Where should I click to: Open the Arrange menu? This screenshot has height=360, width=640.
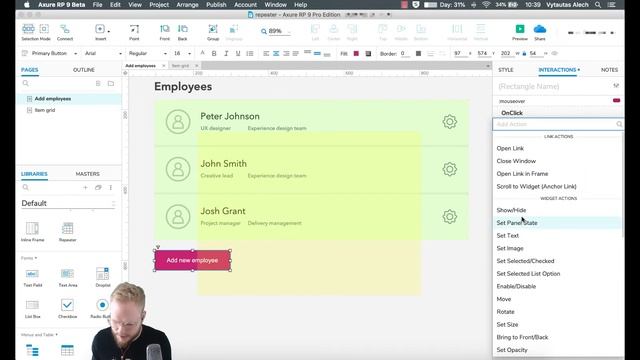point(187,5)
